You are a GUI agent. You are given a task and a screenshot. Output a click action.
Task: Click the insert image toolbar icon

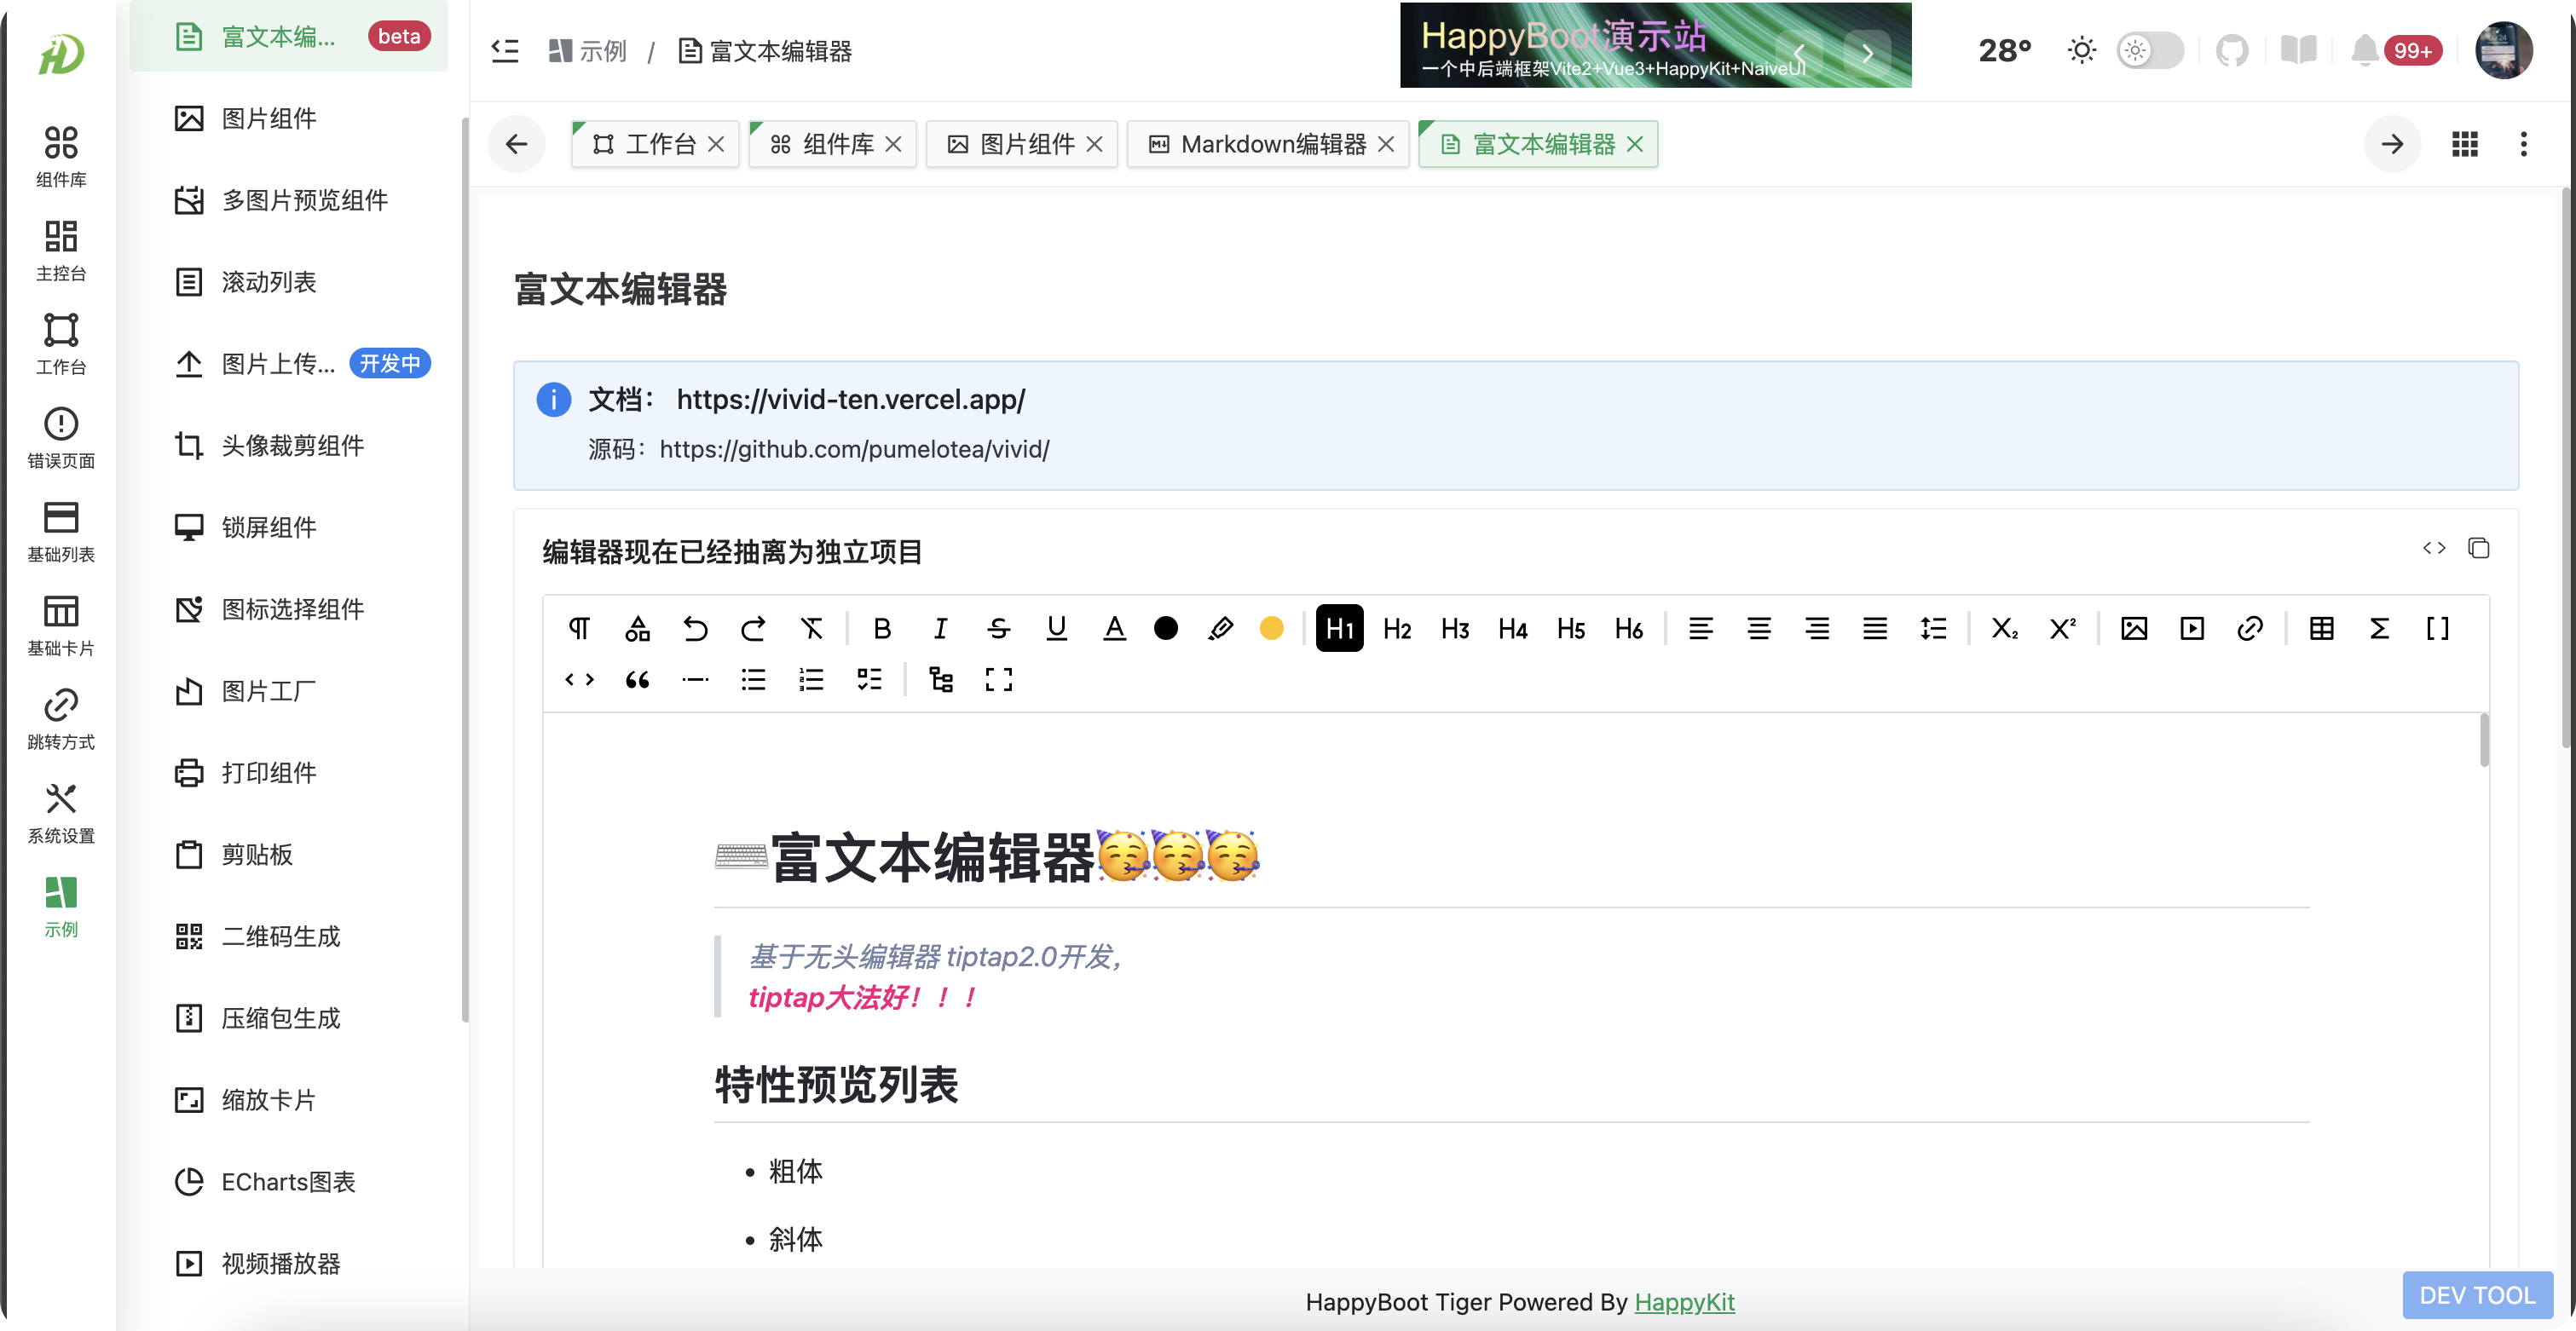2133,628
